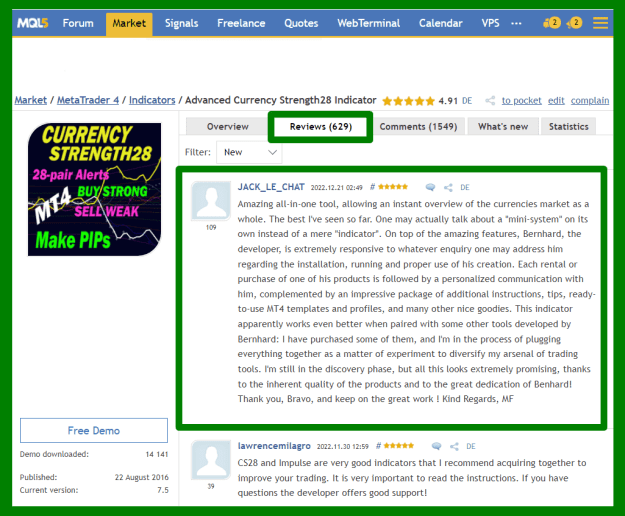625x516 pixels.
Task: Expand the three-dots more menu
Action: (516, 24)
